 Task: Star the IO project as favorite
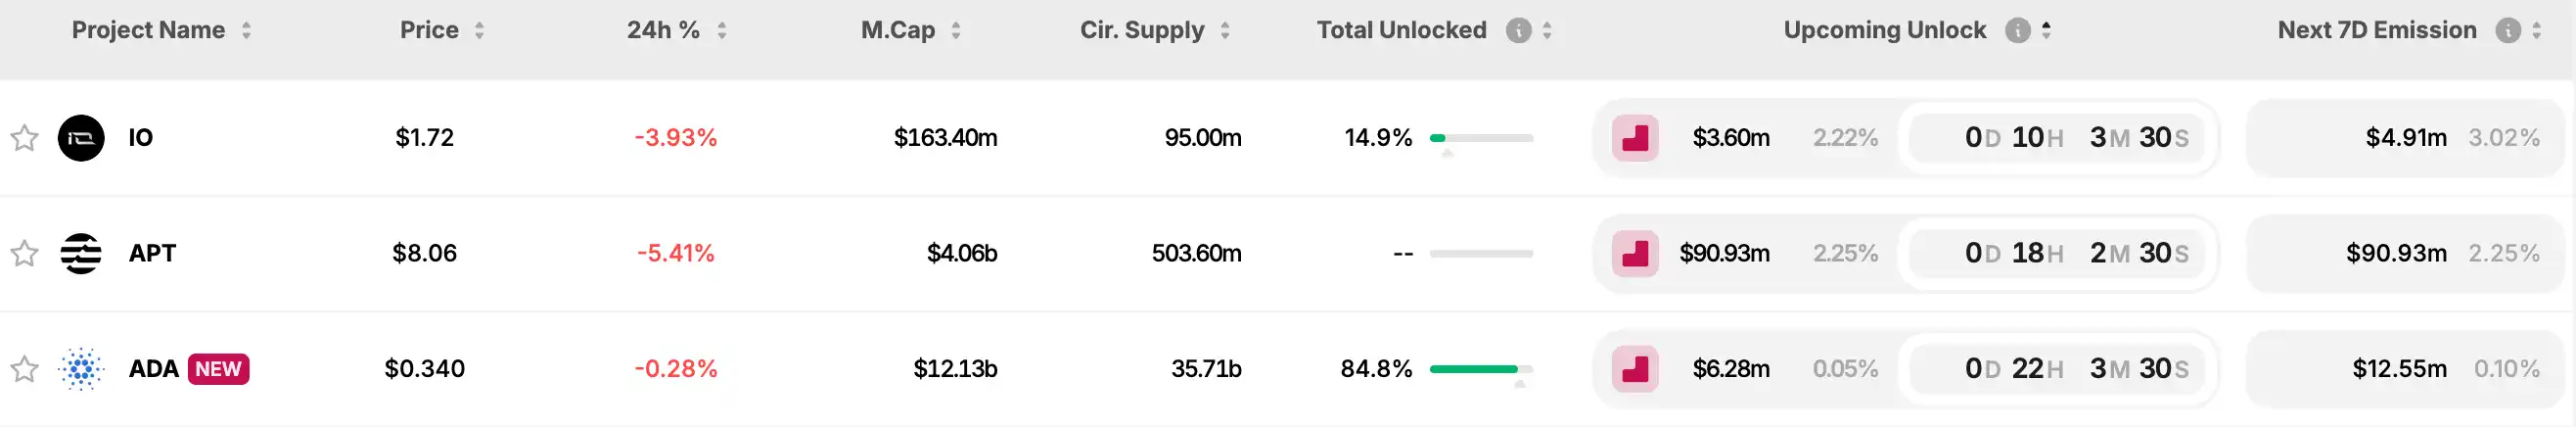(24, 138)
